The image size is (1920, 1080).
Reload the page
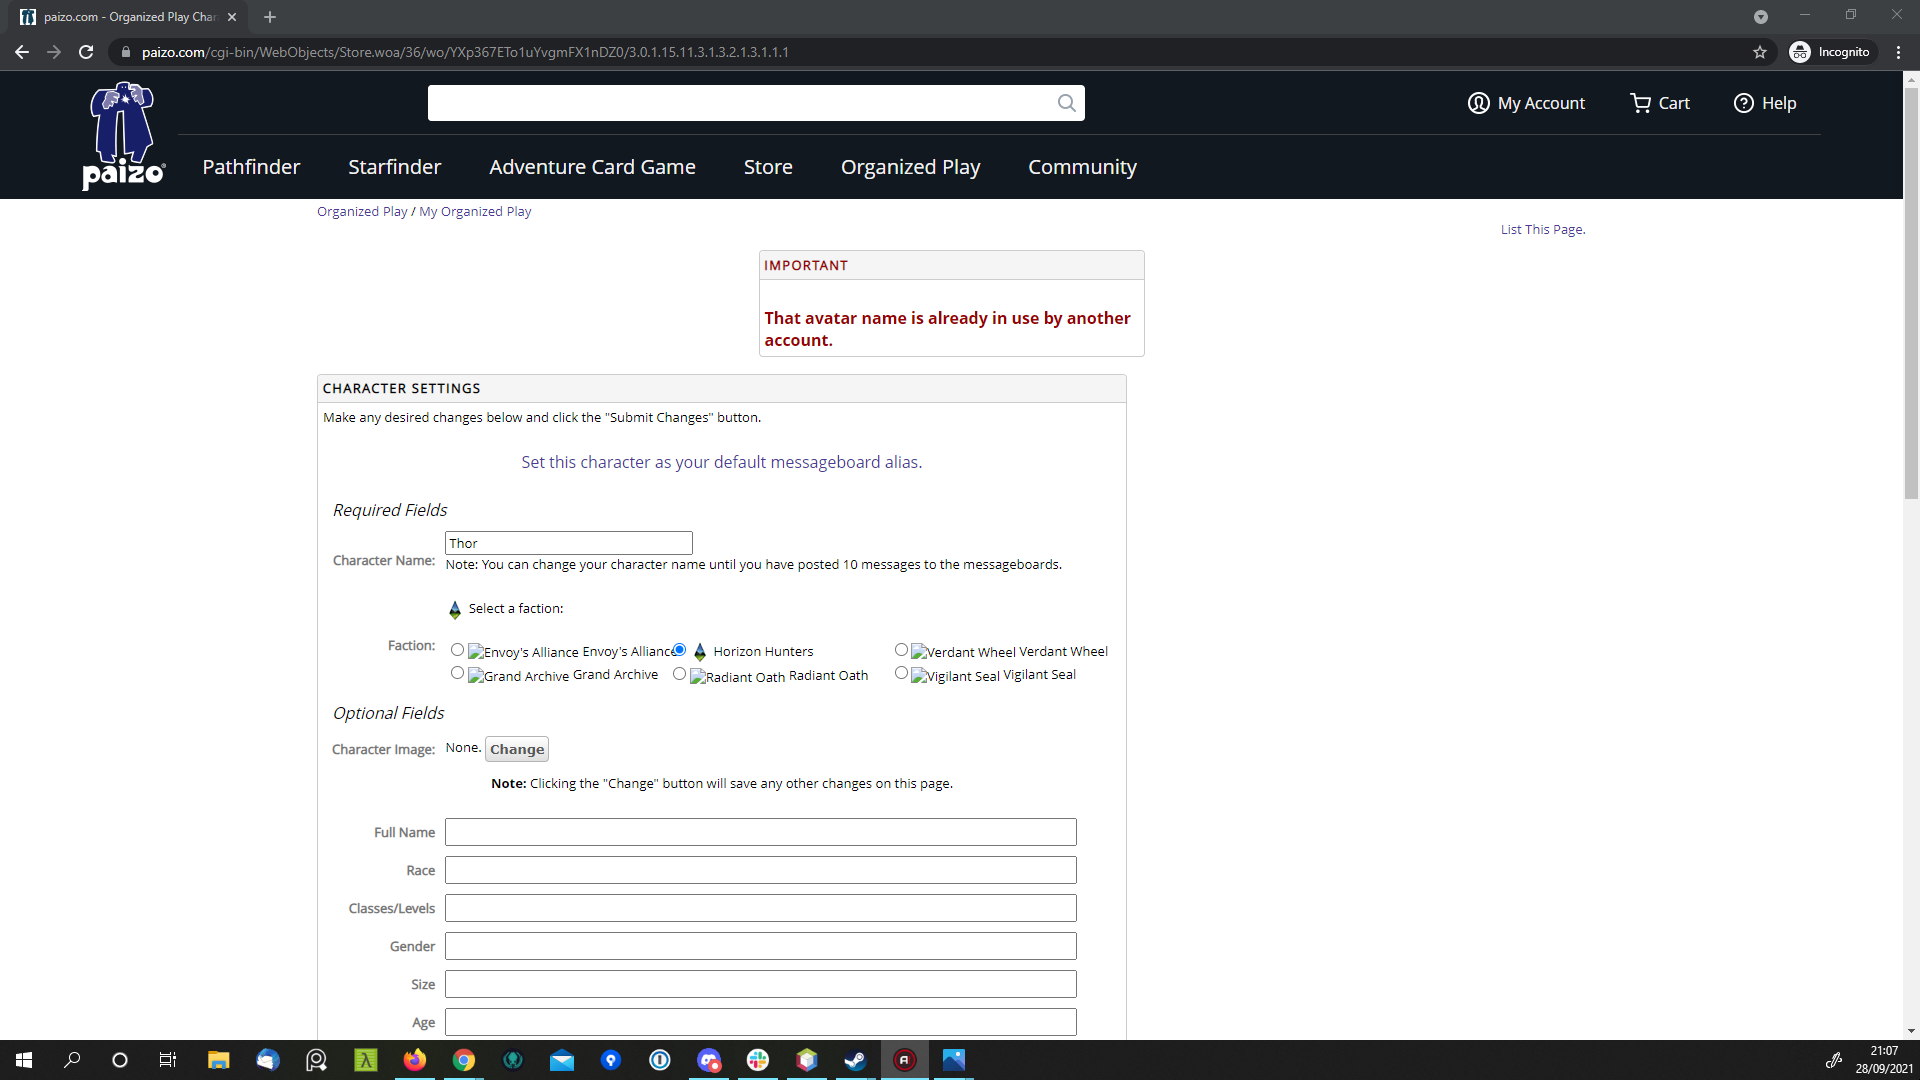(86, 52)
